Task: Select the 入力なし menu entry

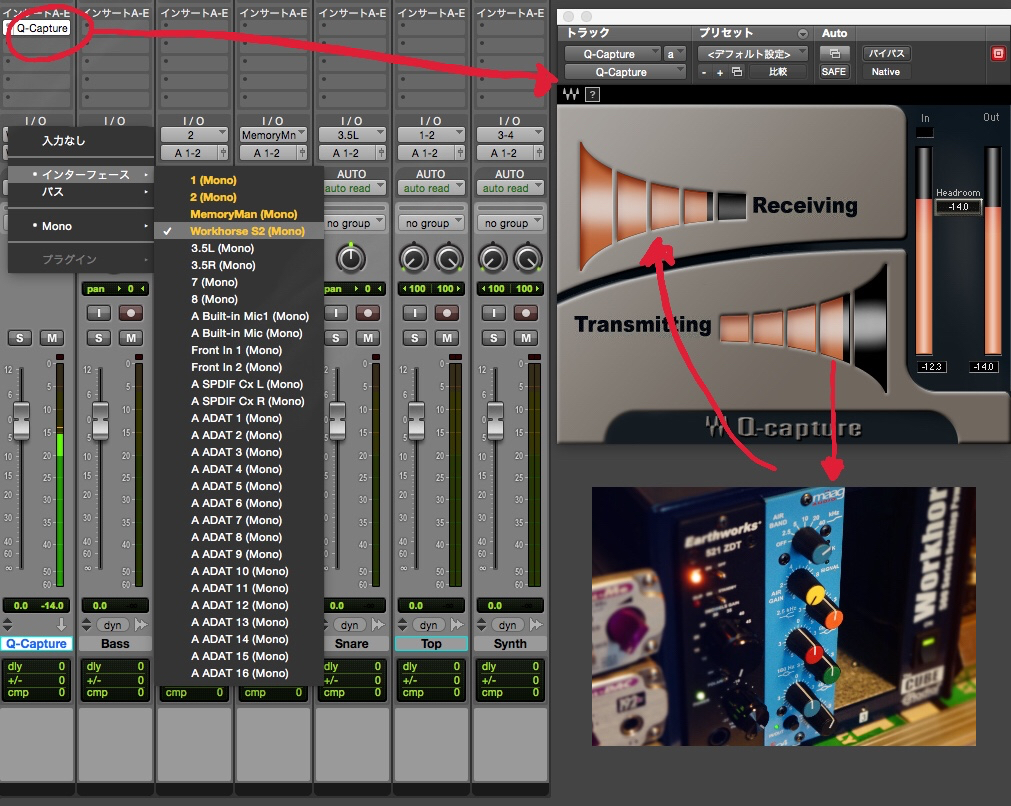Action: pyautogui.click(x=81, y=141)
